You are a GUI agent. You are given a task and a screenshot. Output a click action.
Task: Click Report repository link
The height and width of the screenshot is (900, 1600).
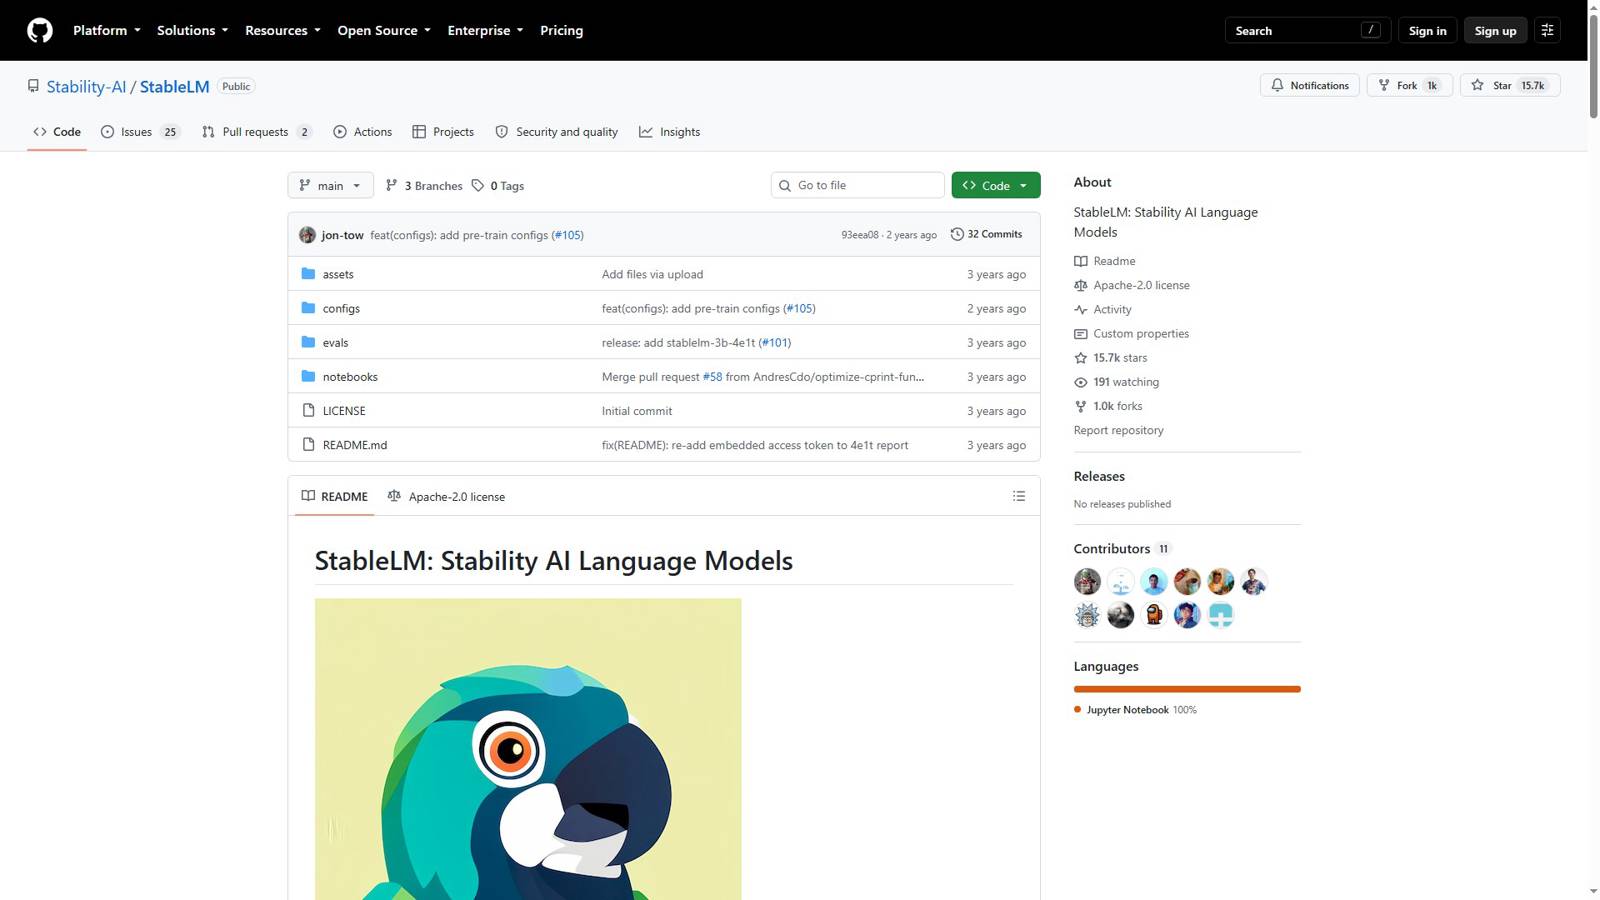coord(1118,430)
